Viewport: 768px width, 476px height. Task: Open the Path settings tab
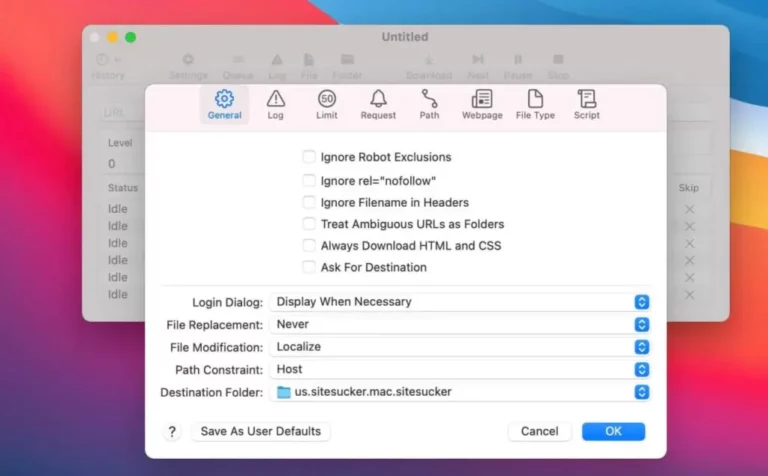[x=430, y=105]
